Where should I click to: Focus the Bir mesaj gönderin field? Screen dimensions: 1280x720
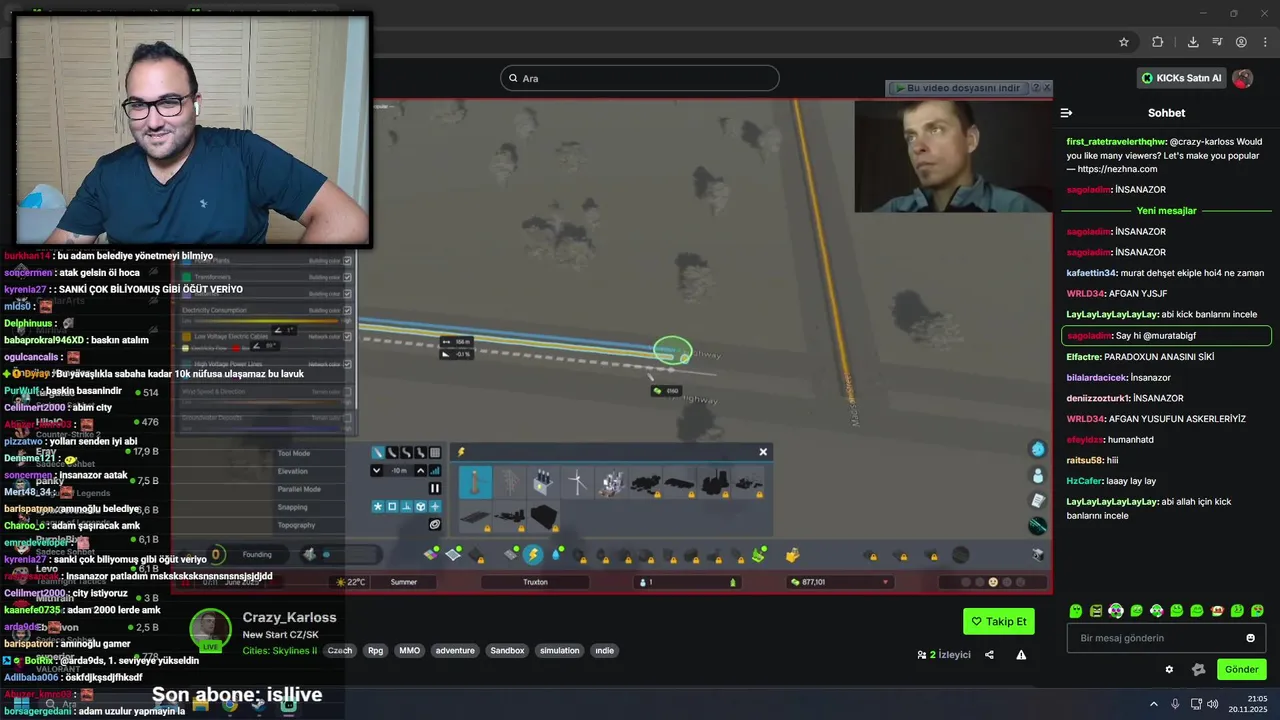pyautogui.click(x=1167, y=638)
